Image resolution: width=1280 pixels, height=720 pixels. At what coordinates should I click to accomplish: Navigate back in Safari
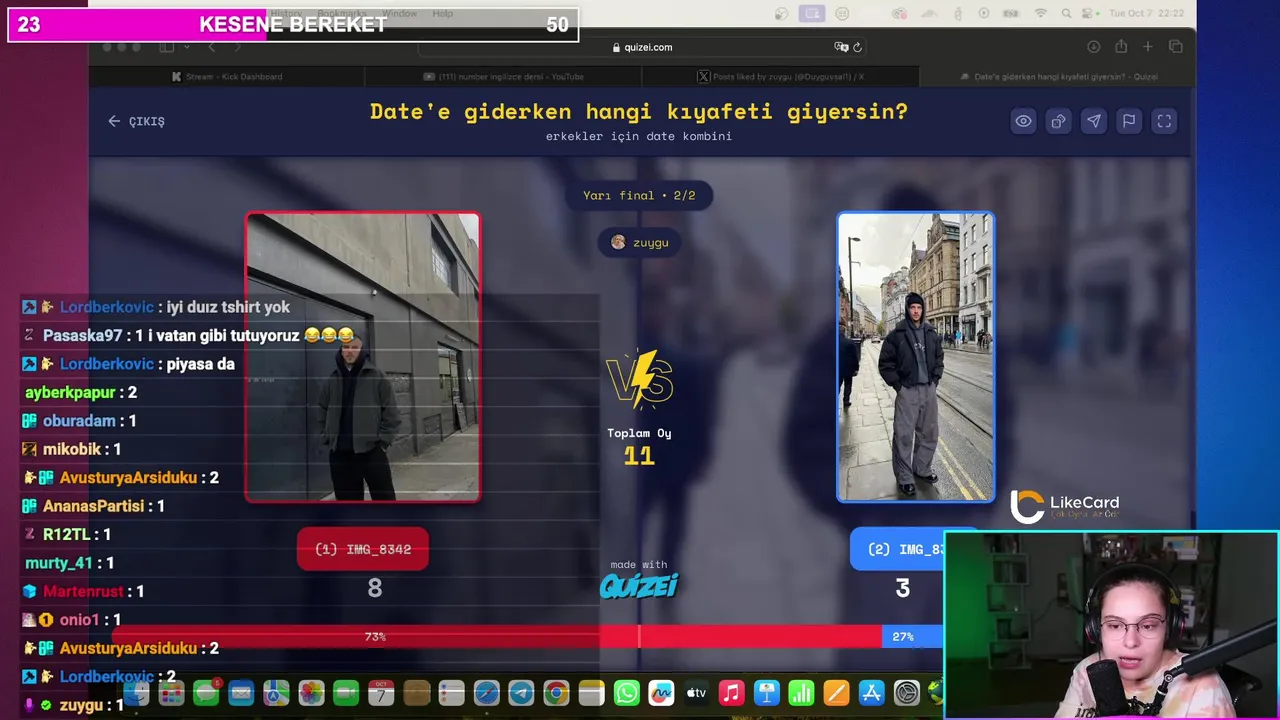click(211, 47)
